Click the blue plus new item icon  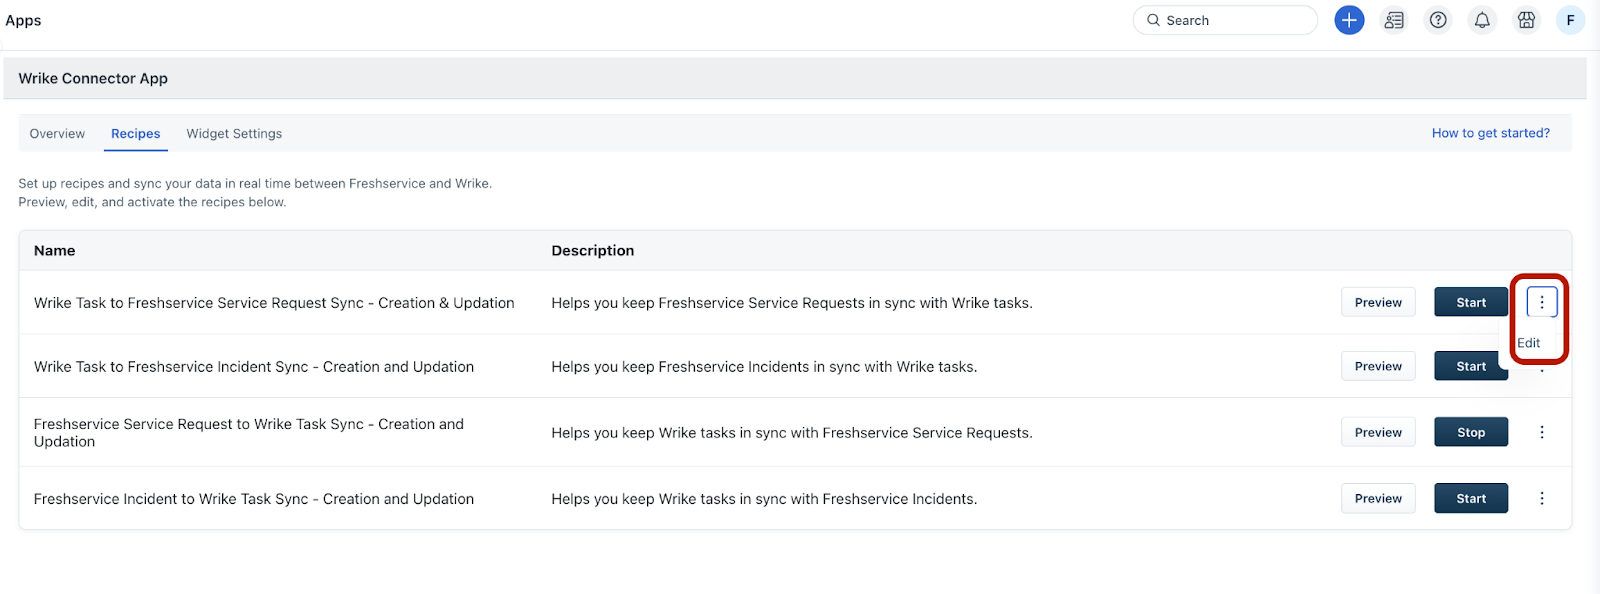coord(1349,20)
